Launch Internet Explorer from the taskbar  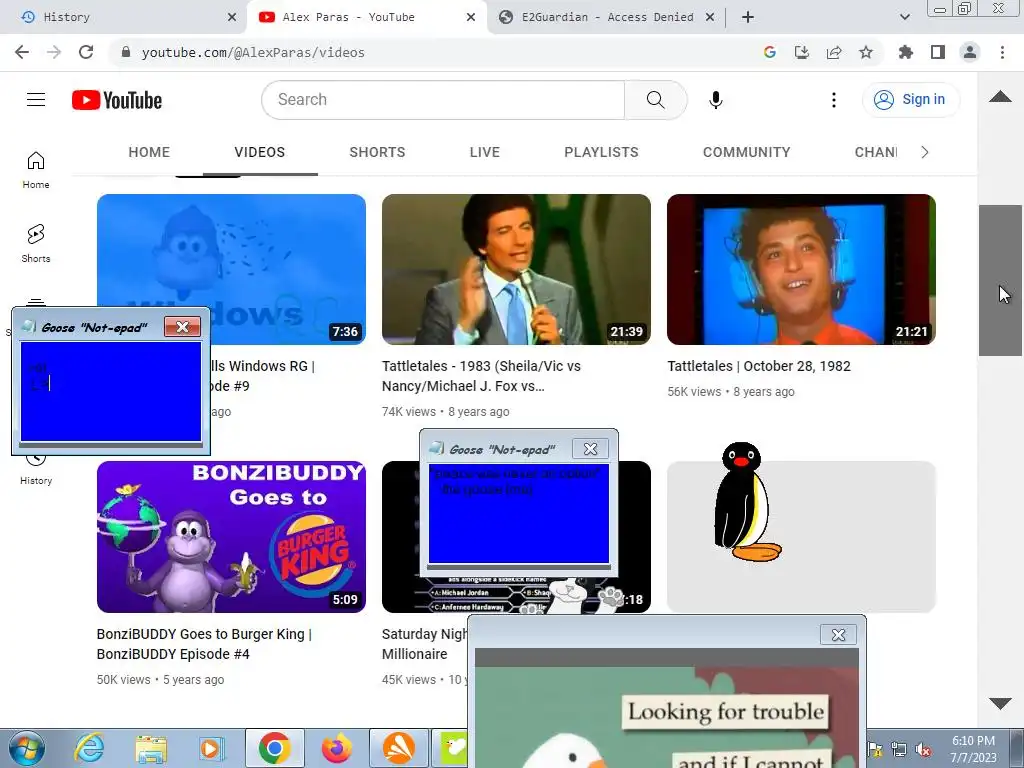point(89,748)
